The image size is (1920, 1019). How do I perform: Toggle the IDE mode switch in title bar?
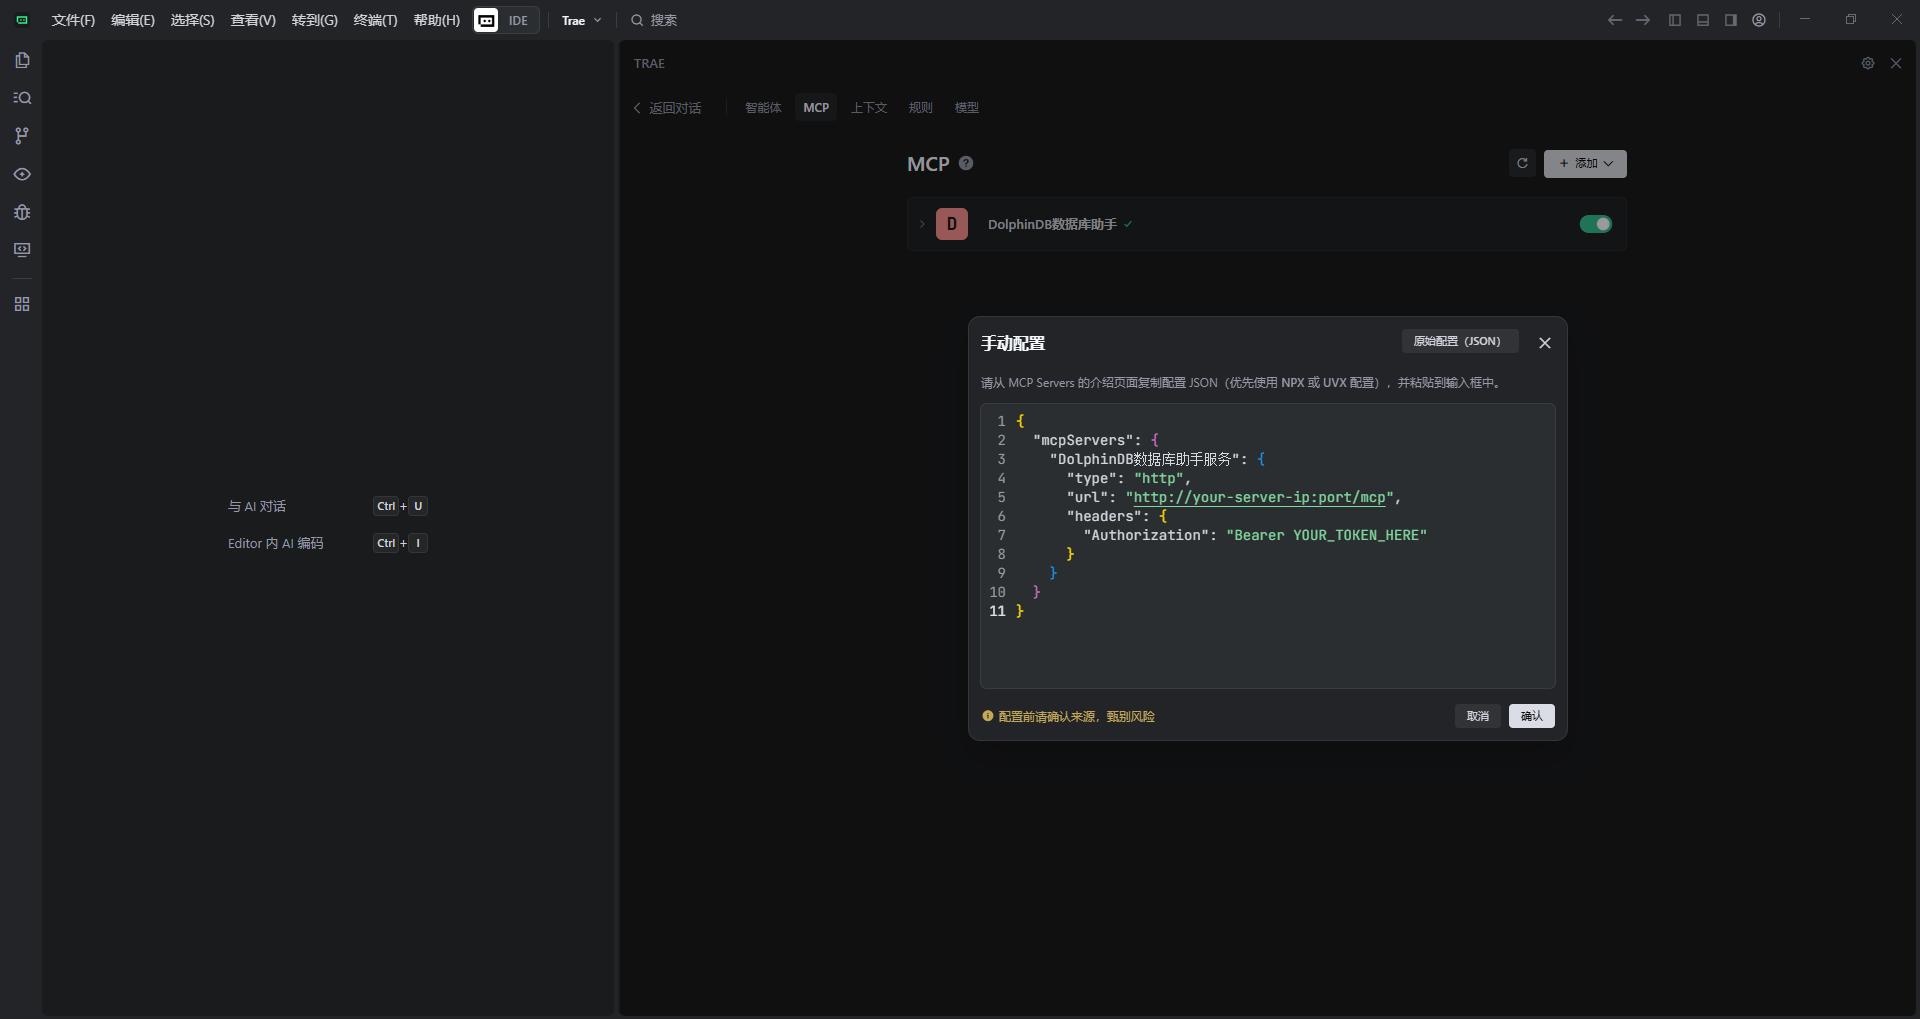[x=506, y=20]
